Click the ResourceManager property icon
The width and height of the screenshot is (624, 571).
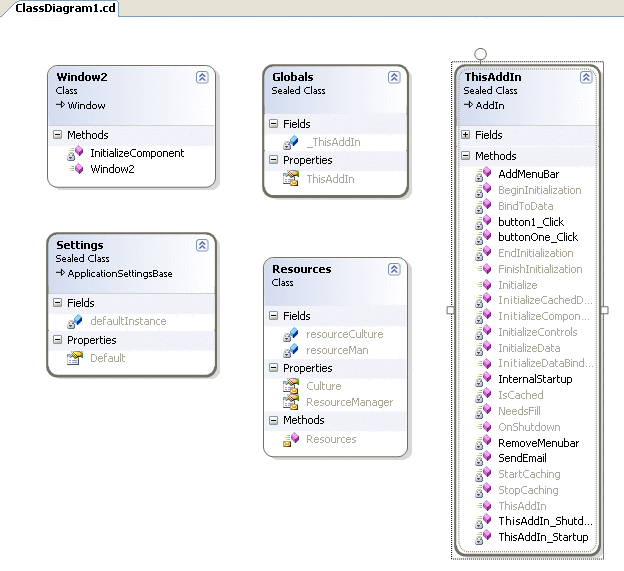(291, 402)
